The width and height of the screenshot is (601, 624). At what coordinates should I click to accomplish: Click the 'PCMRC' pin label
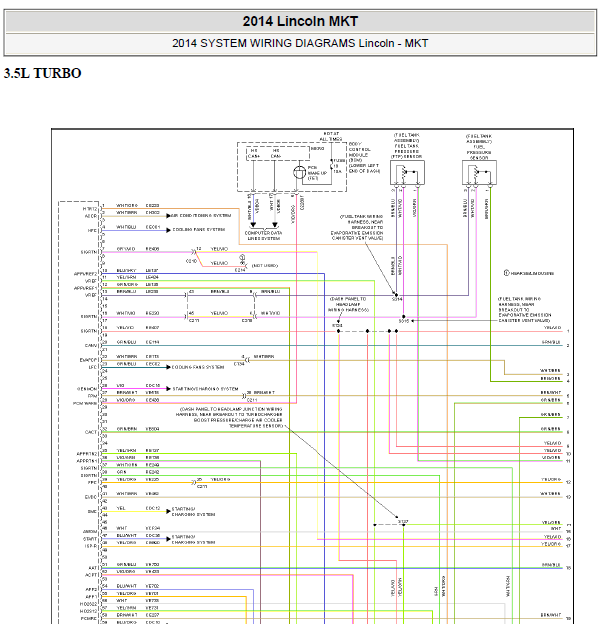coord(89,618)
